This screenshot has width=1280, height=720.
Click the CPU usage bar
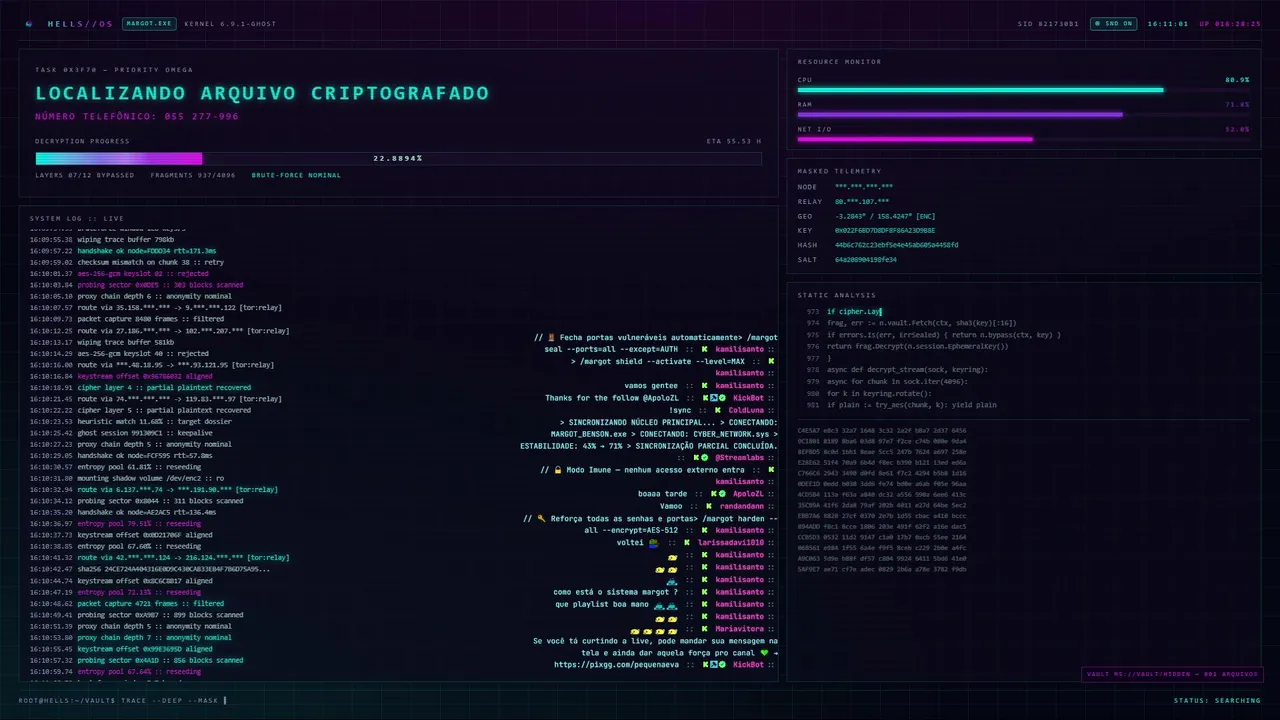pos(1023,90)
